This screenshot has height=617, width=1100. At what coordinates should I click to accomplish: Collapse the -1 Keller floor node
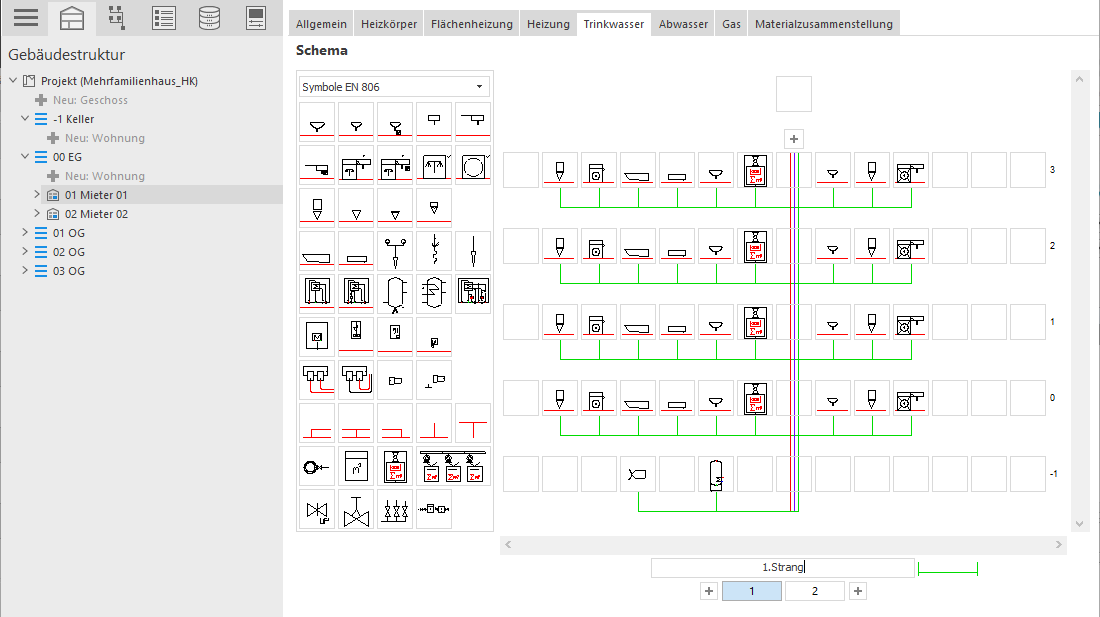25,118
